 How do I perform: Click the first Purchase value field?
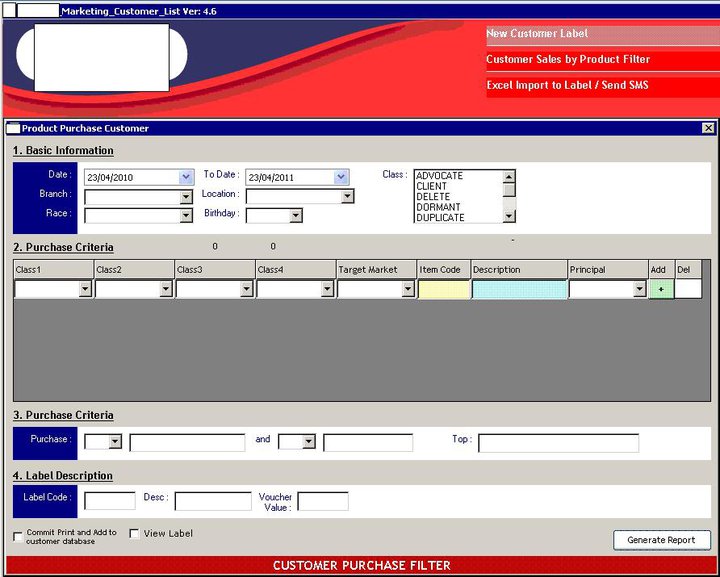tap(187, 443)
